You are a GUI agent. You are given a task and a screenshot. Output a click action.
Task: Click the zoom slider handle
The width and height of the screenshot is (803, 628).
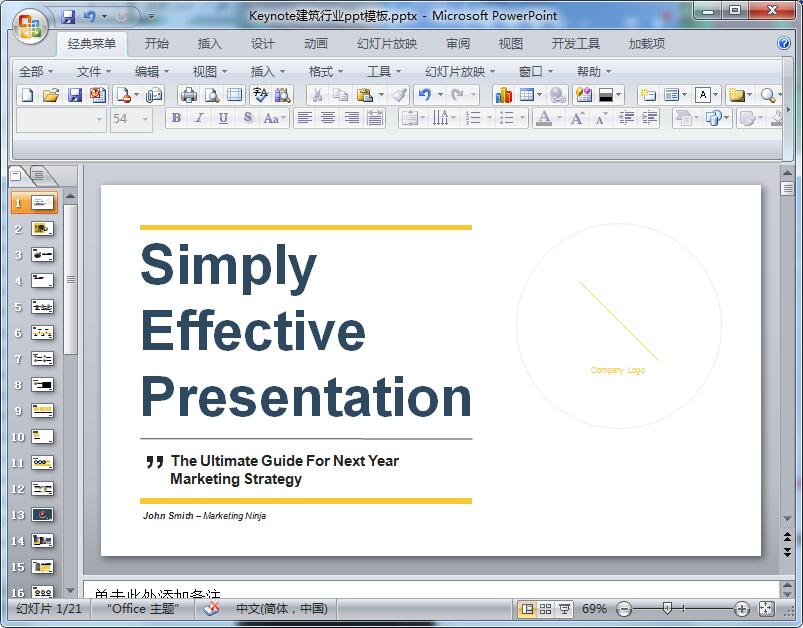coord(667,609)
